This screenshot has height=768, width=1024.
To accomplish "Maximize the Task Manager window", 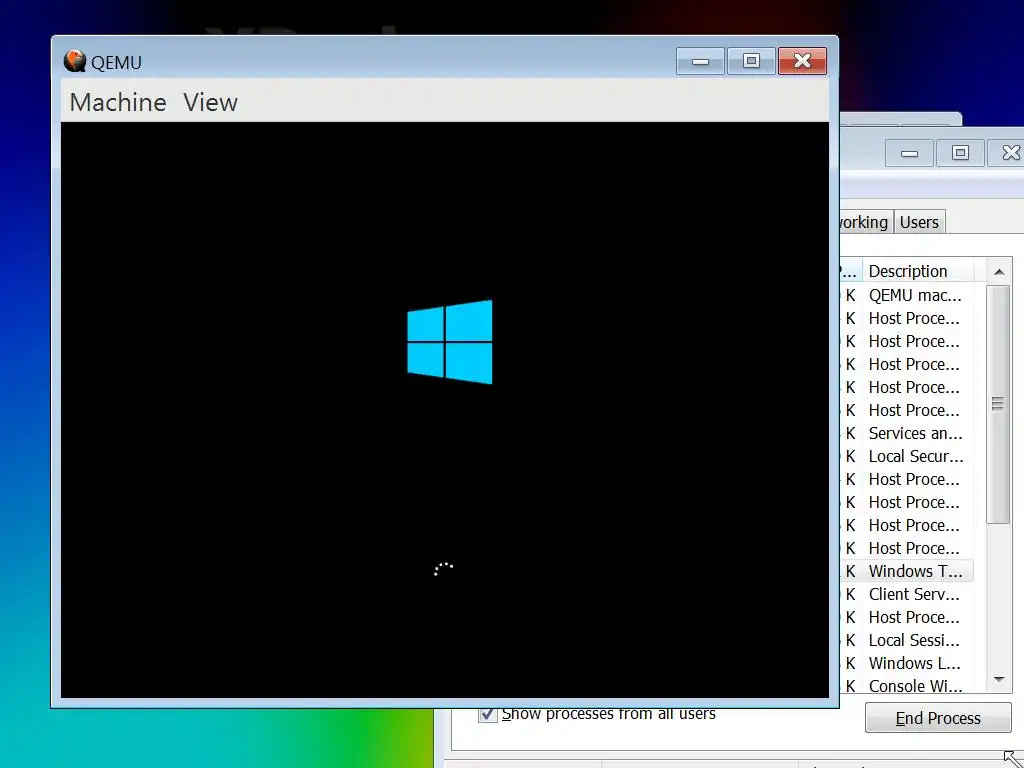I will coord(960,153).
